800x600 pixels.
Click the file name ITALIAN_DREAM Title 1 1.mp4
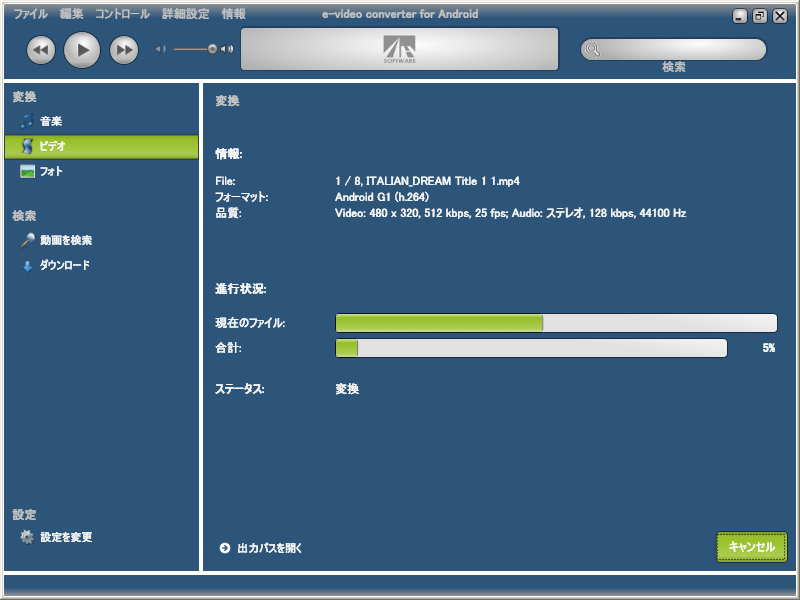coord(442,181)
